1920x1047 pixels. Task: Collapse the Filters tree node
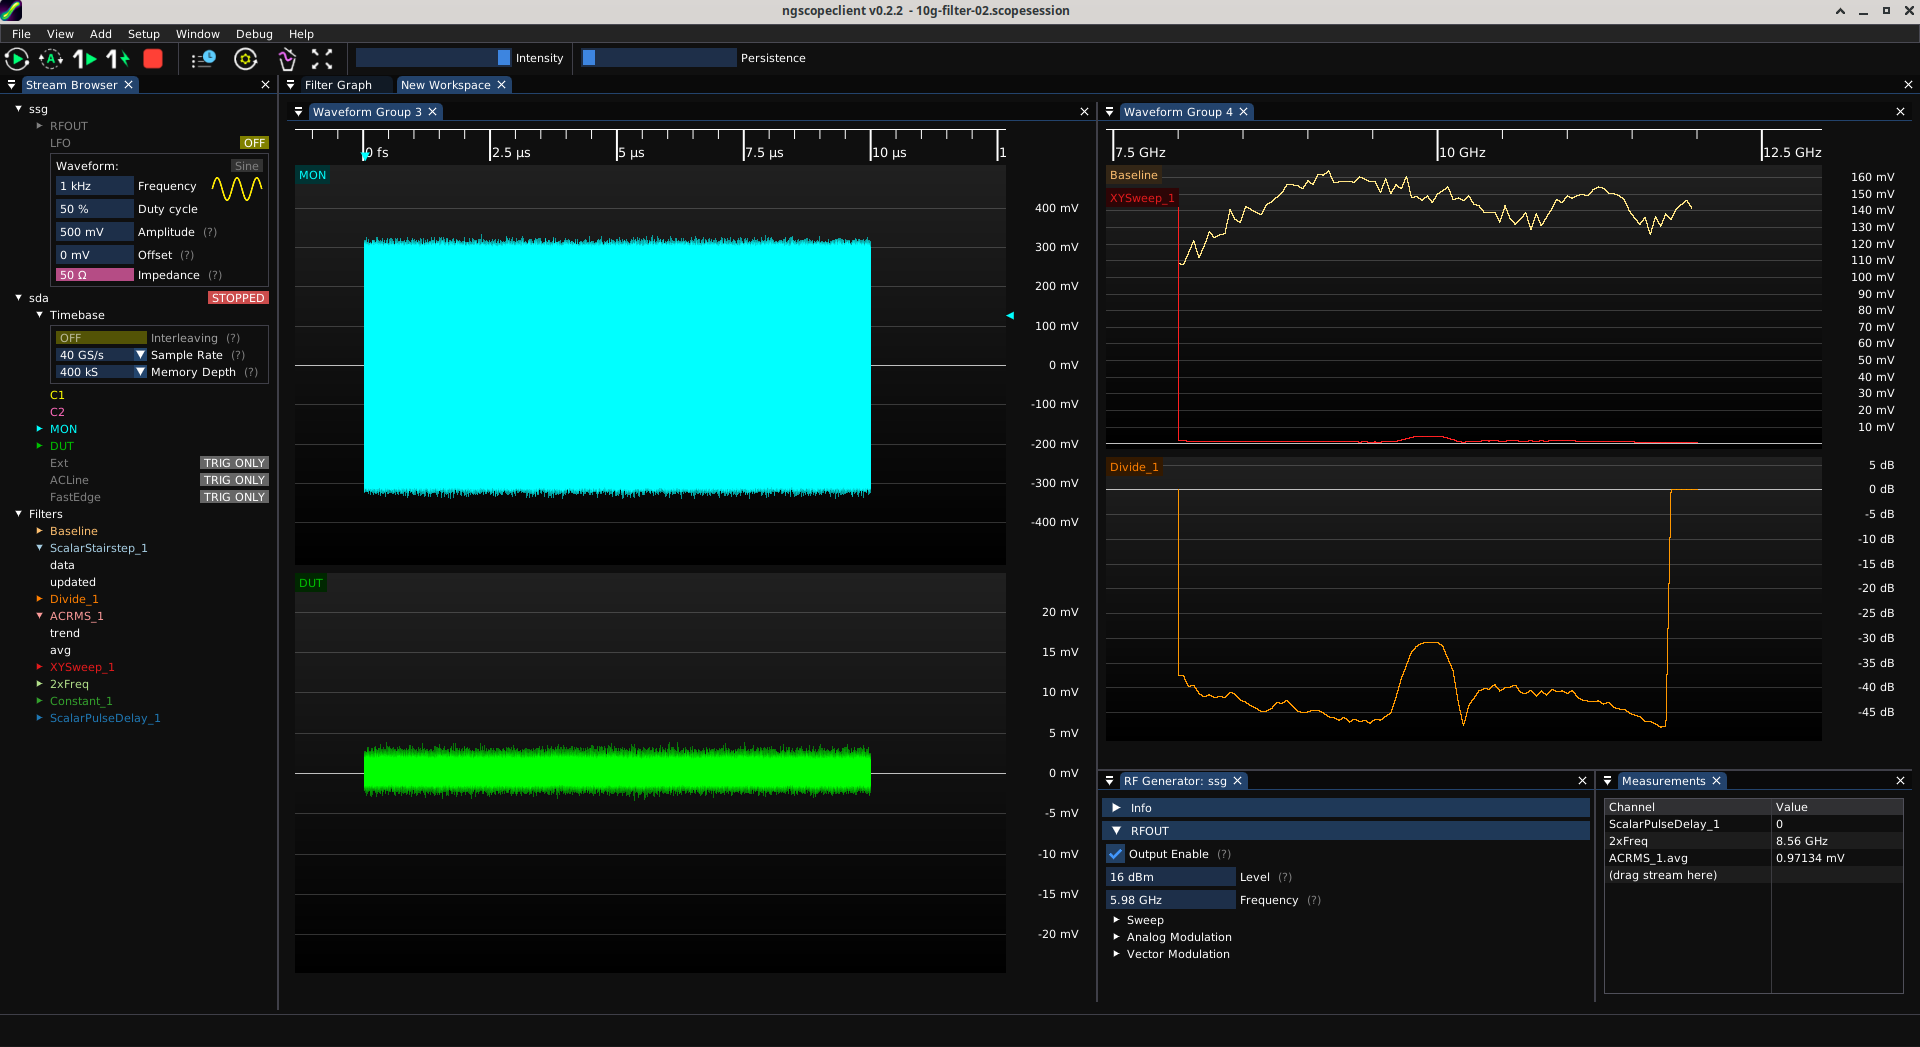click(18, 514)
